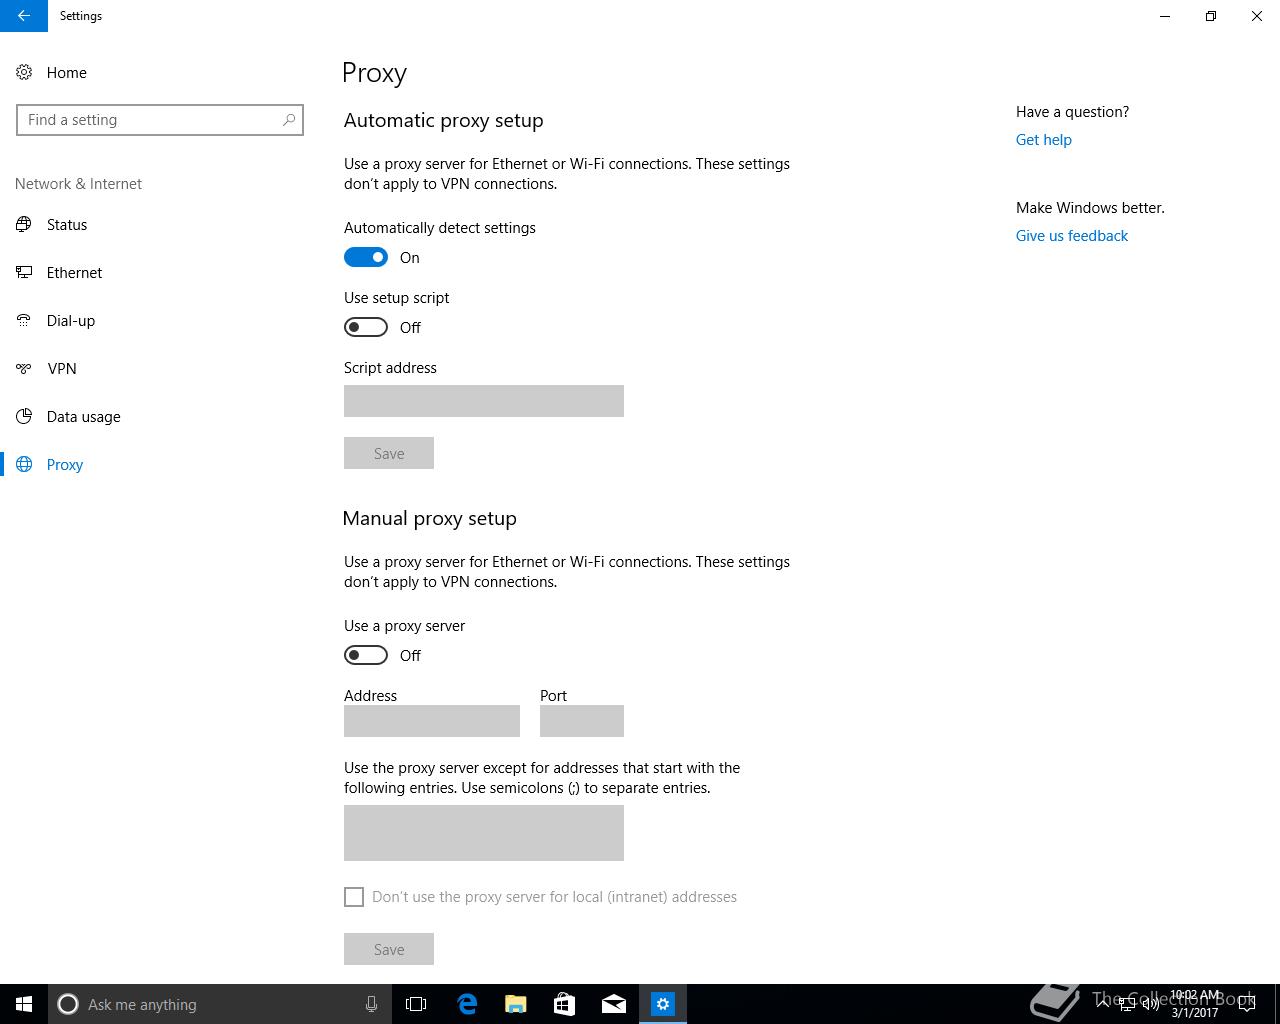The height and width of the screenshot is (1024, 1280).
Task: Click the search magnifier in Find a setting
Action: point(289,120)
